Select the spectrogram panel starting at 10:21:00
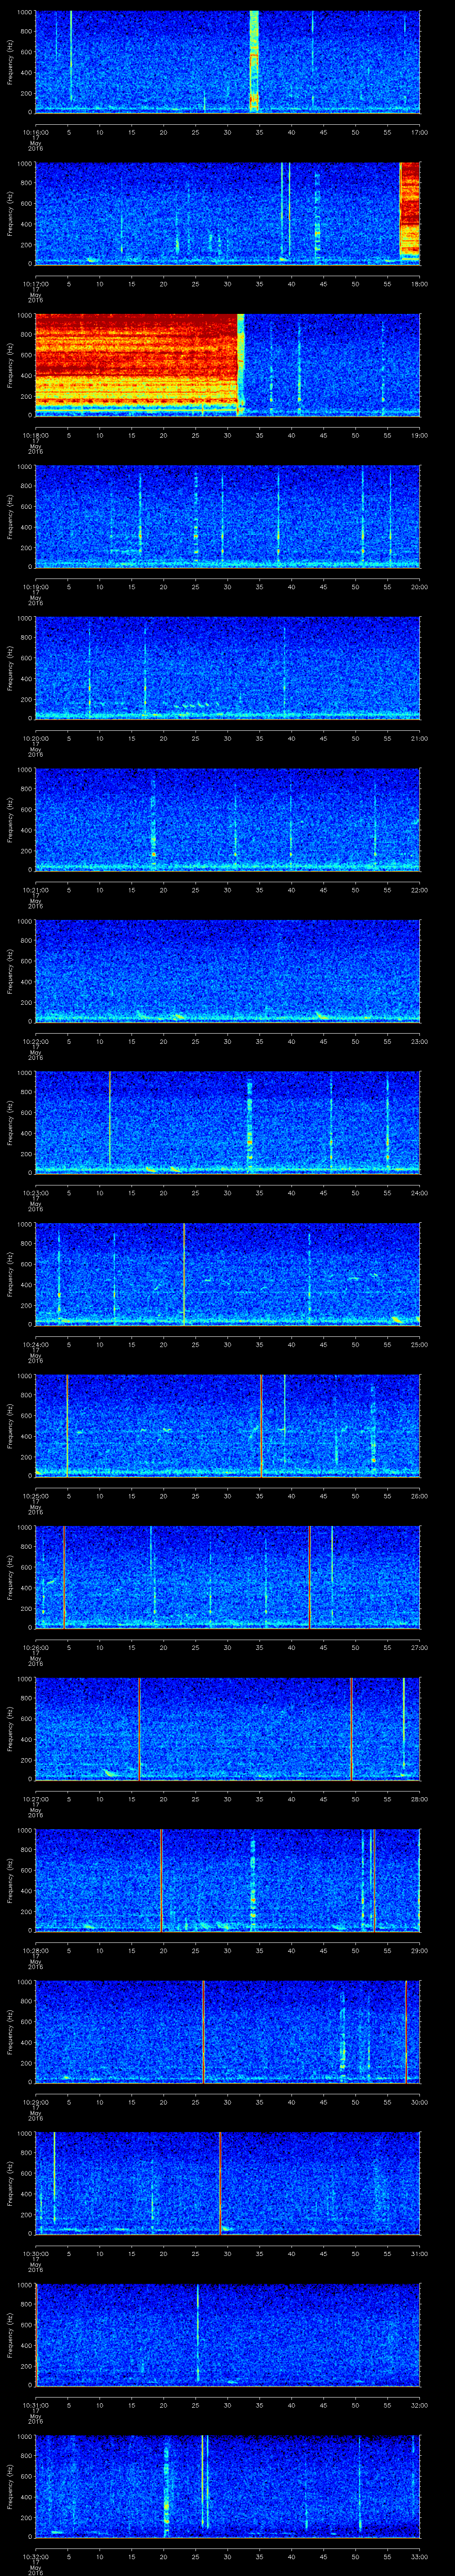 click(x=227, y=819)
